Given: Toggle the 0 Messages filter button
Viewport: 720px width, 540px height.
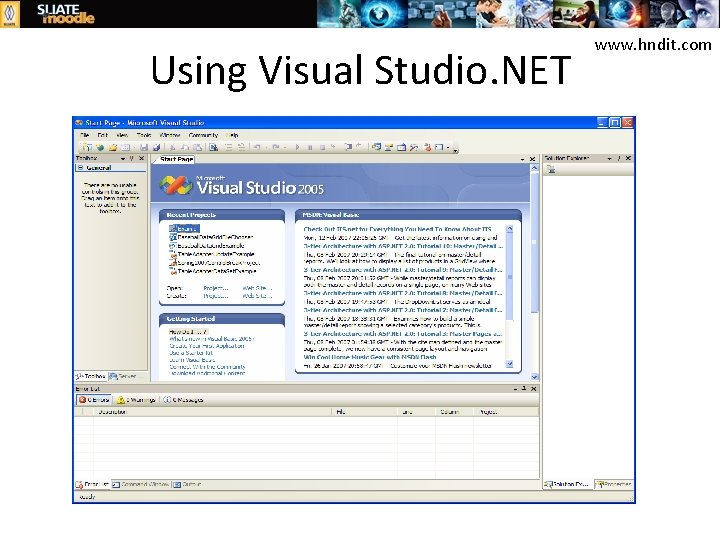Looking at the screenshot, I should pyautogui.click(x=184, y=400).
